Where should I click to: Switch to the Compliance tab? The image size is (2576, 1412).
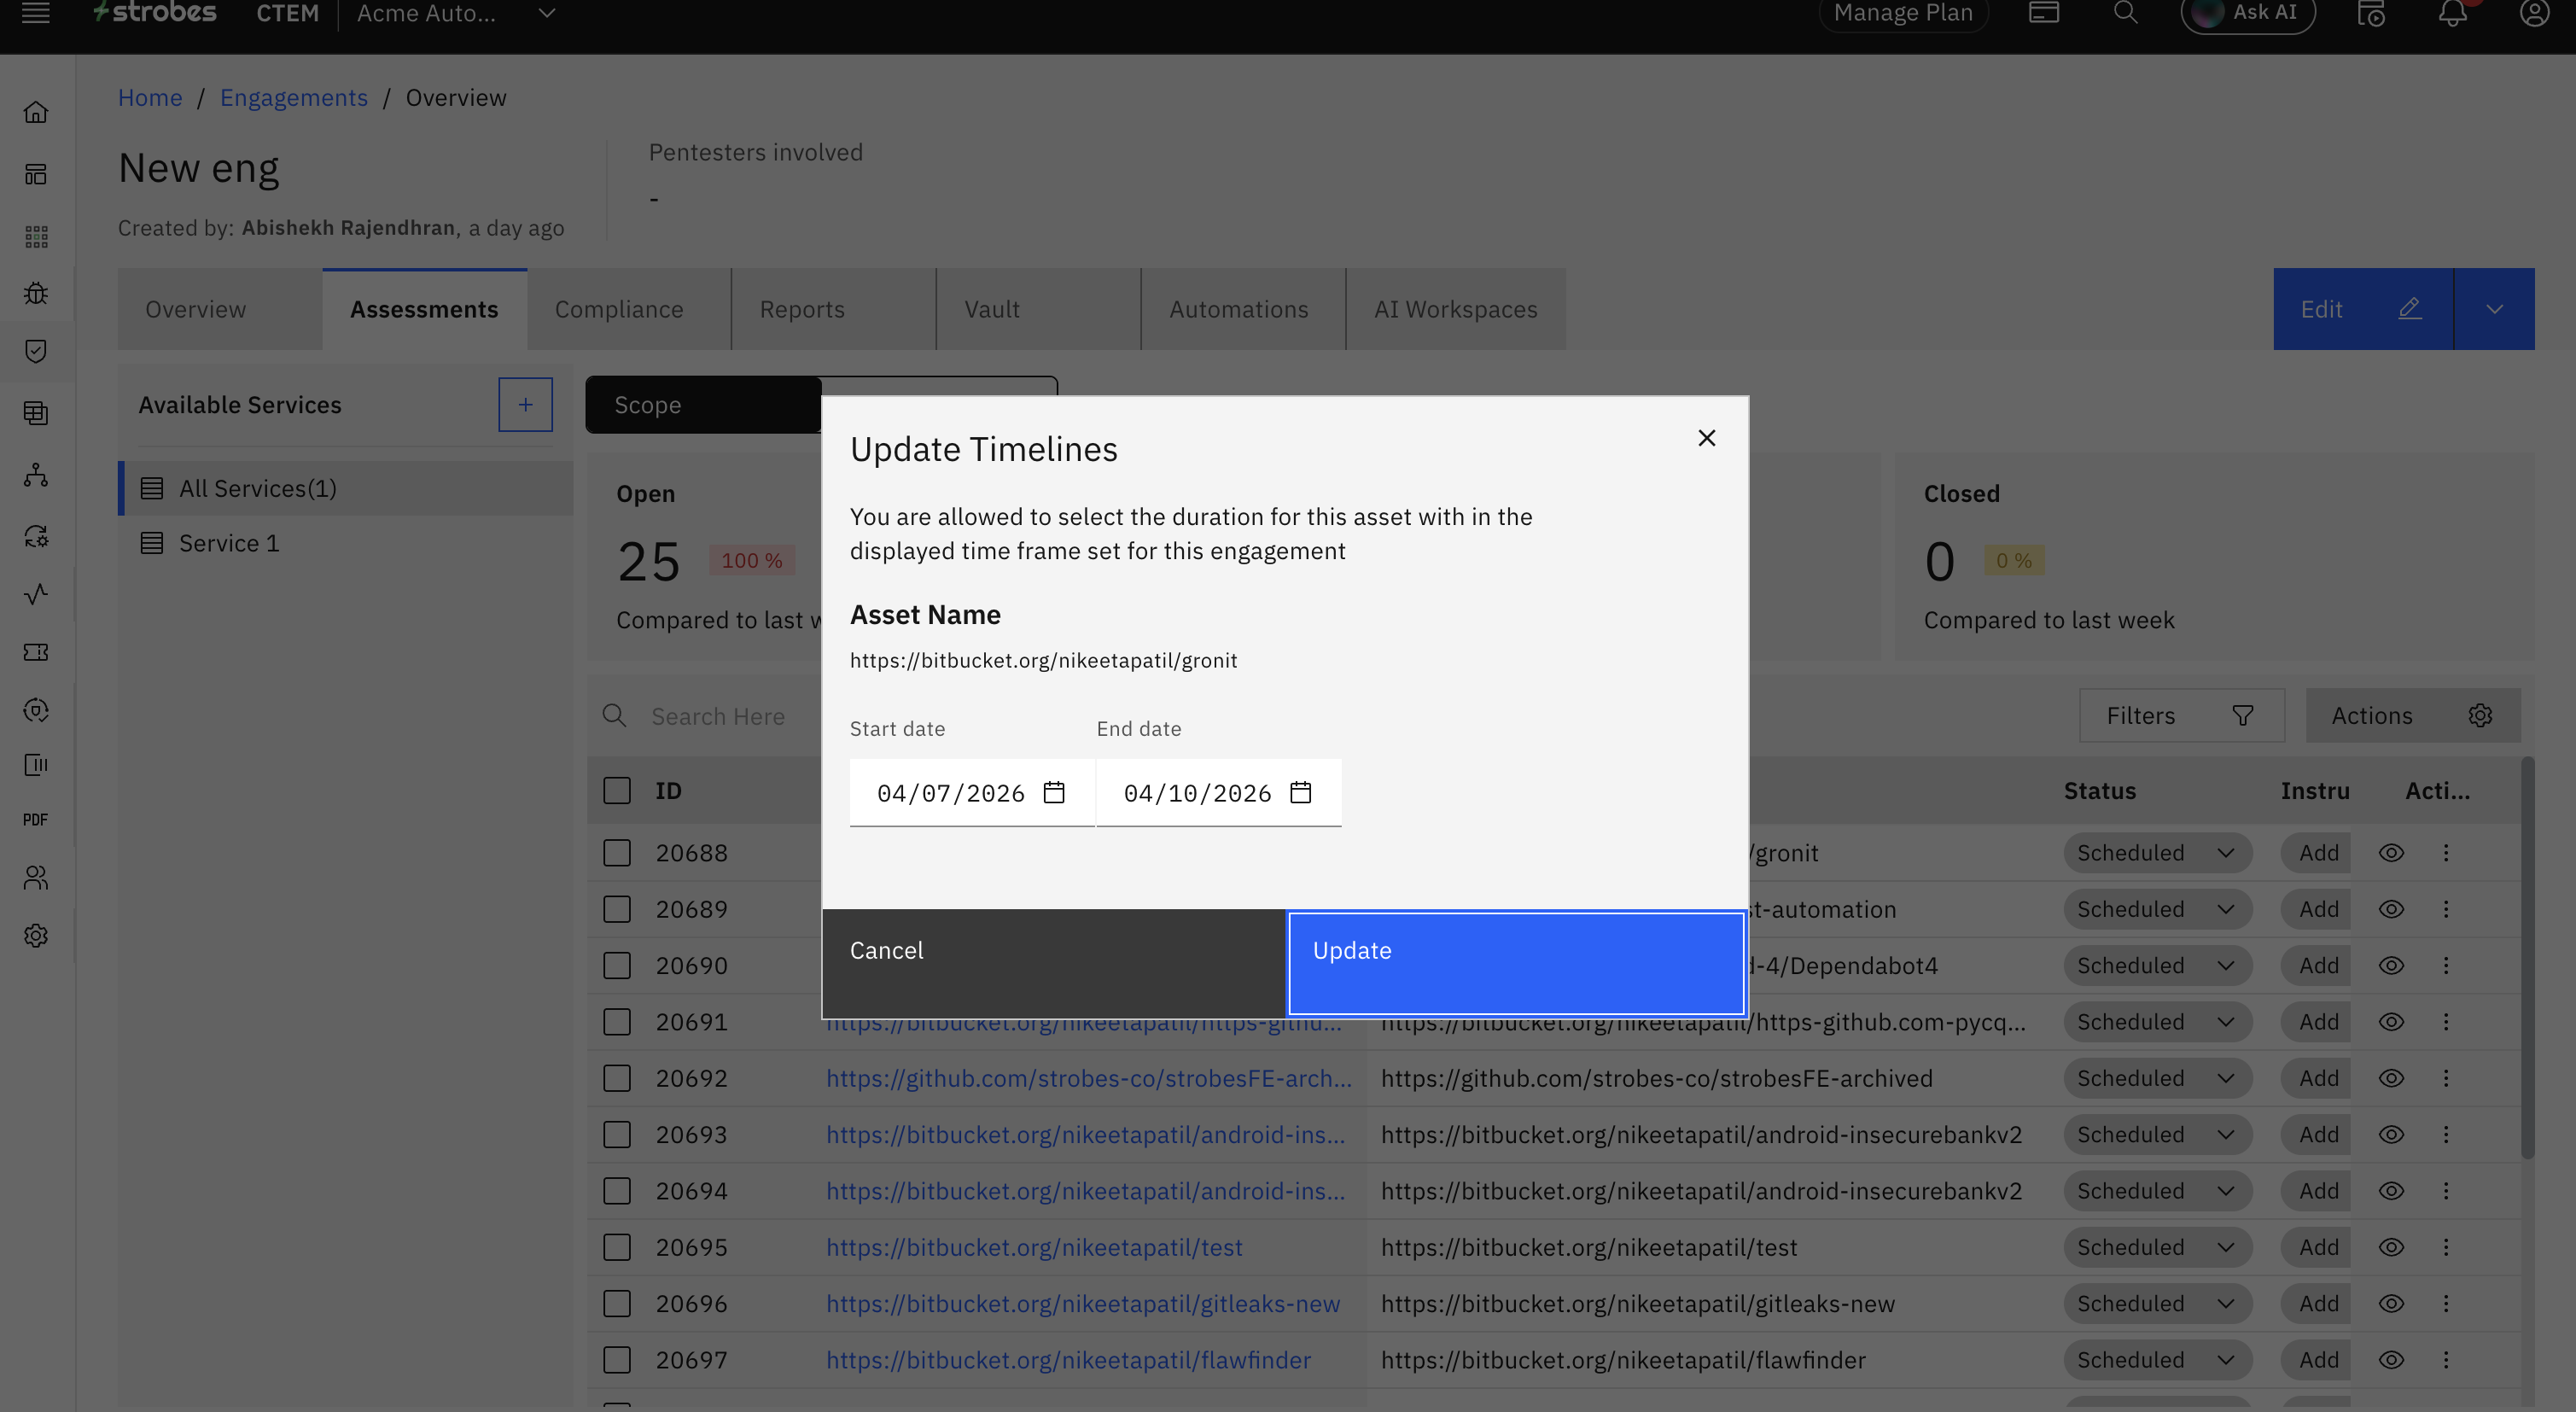[619, 309]
